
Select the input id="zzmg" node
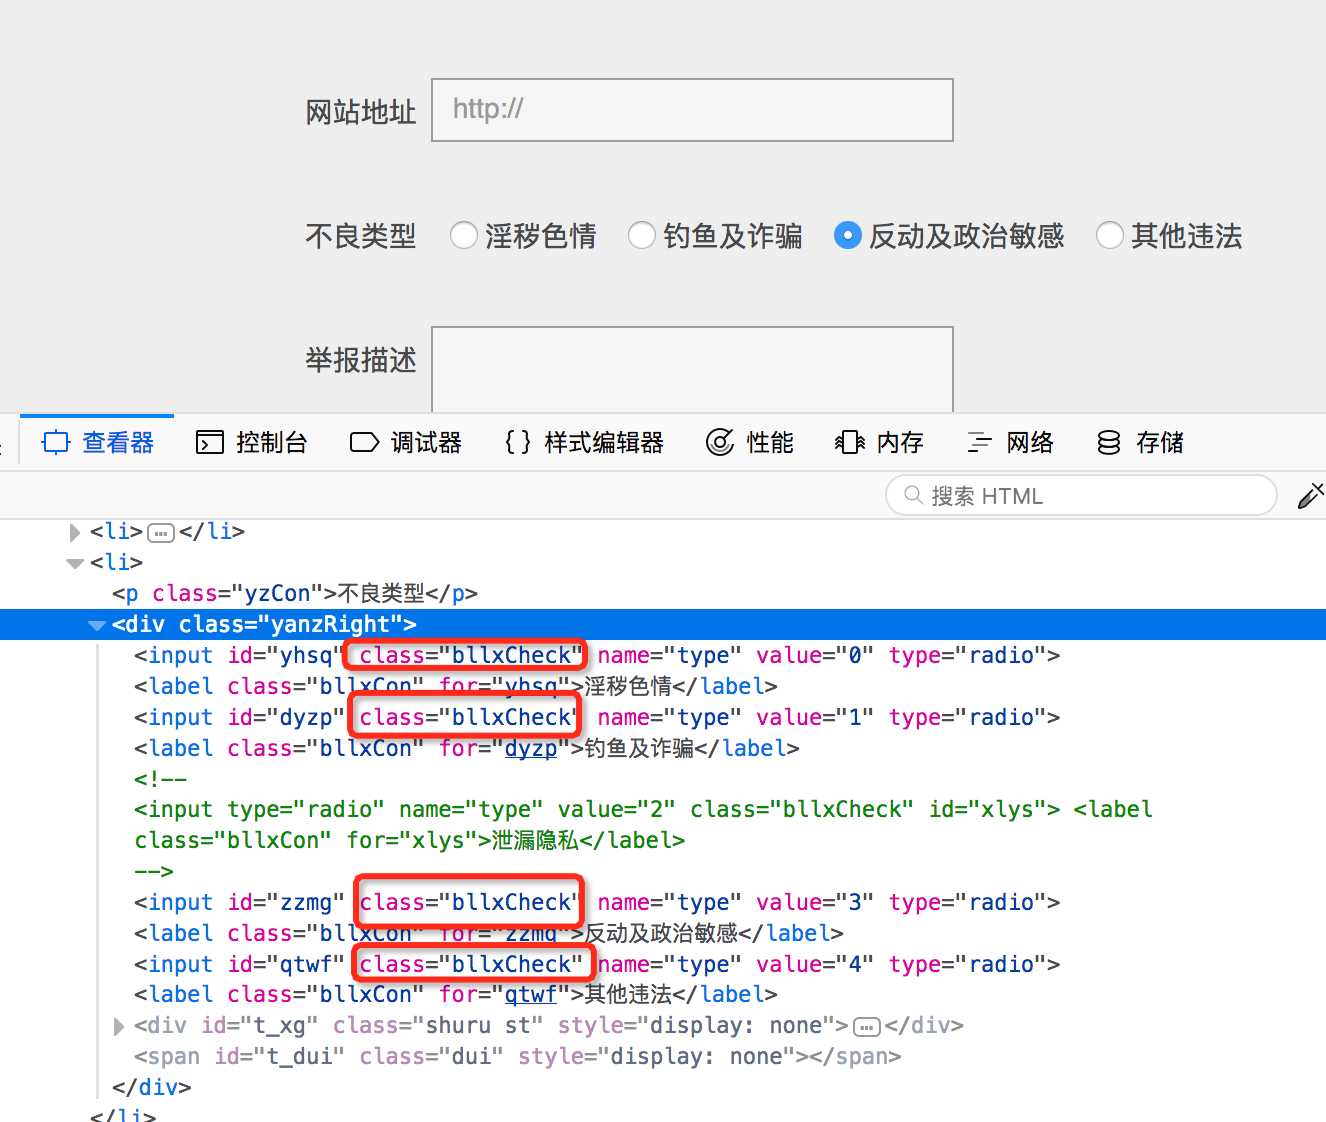(x=597, y=903)
